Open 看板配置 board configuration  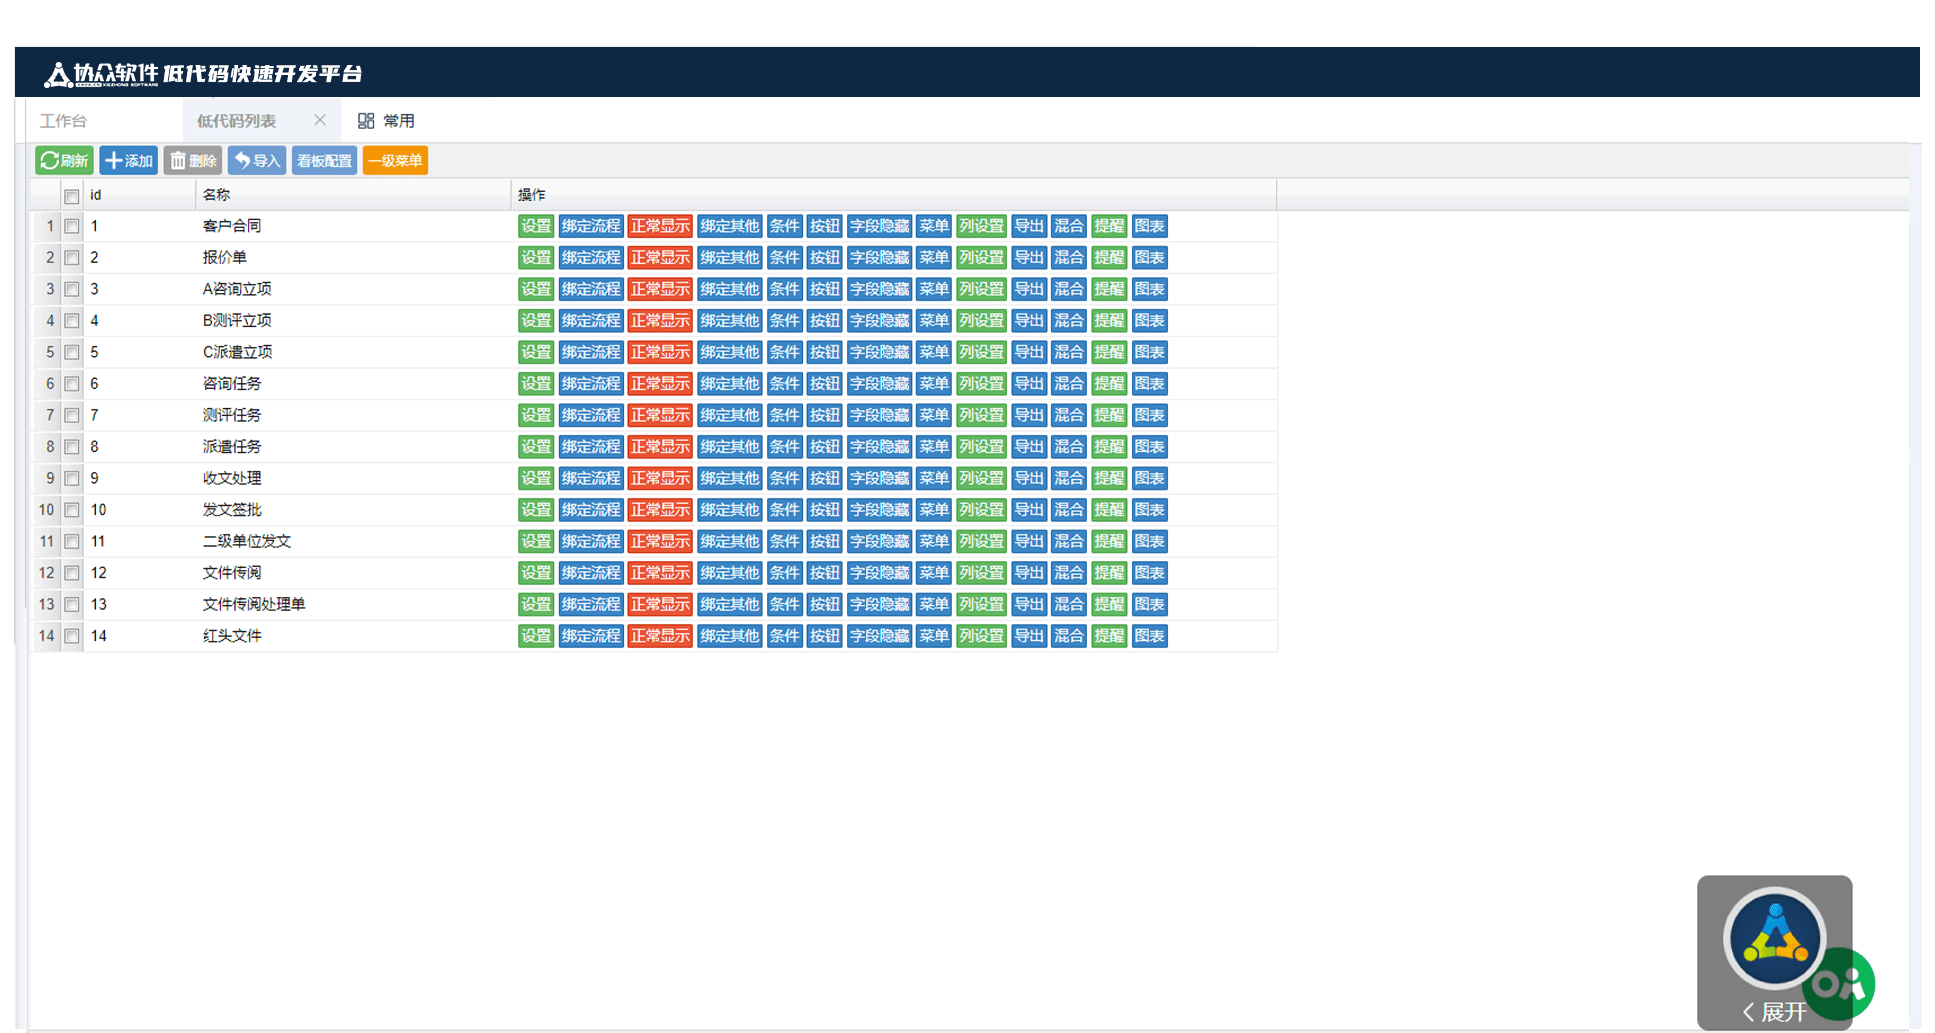pyautogui.click(x=324, y=161)
